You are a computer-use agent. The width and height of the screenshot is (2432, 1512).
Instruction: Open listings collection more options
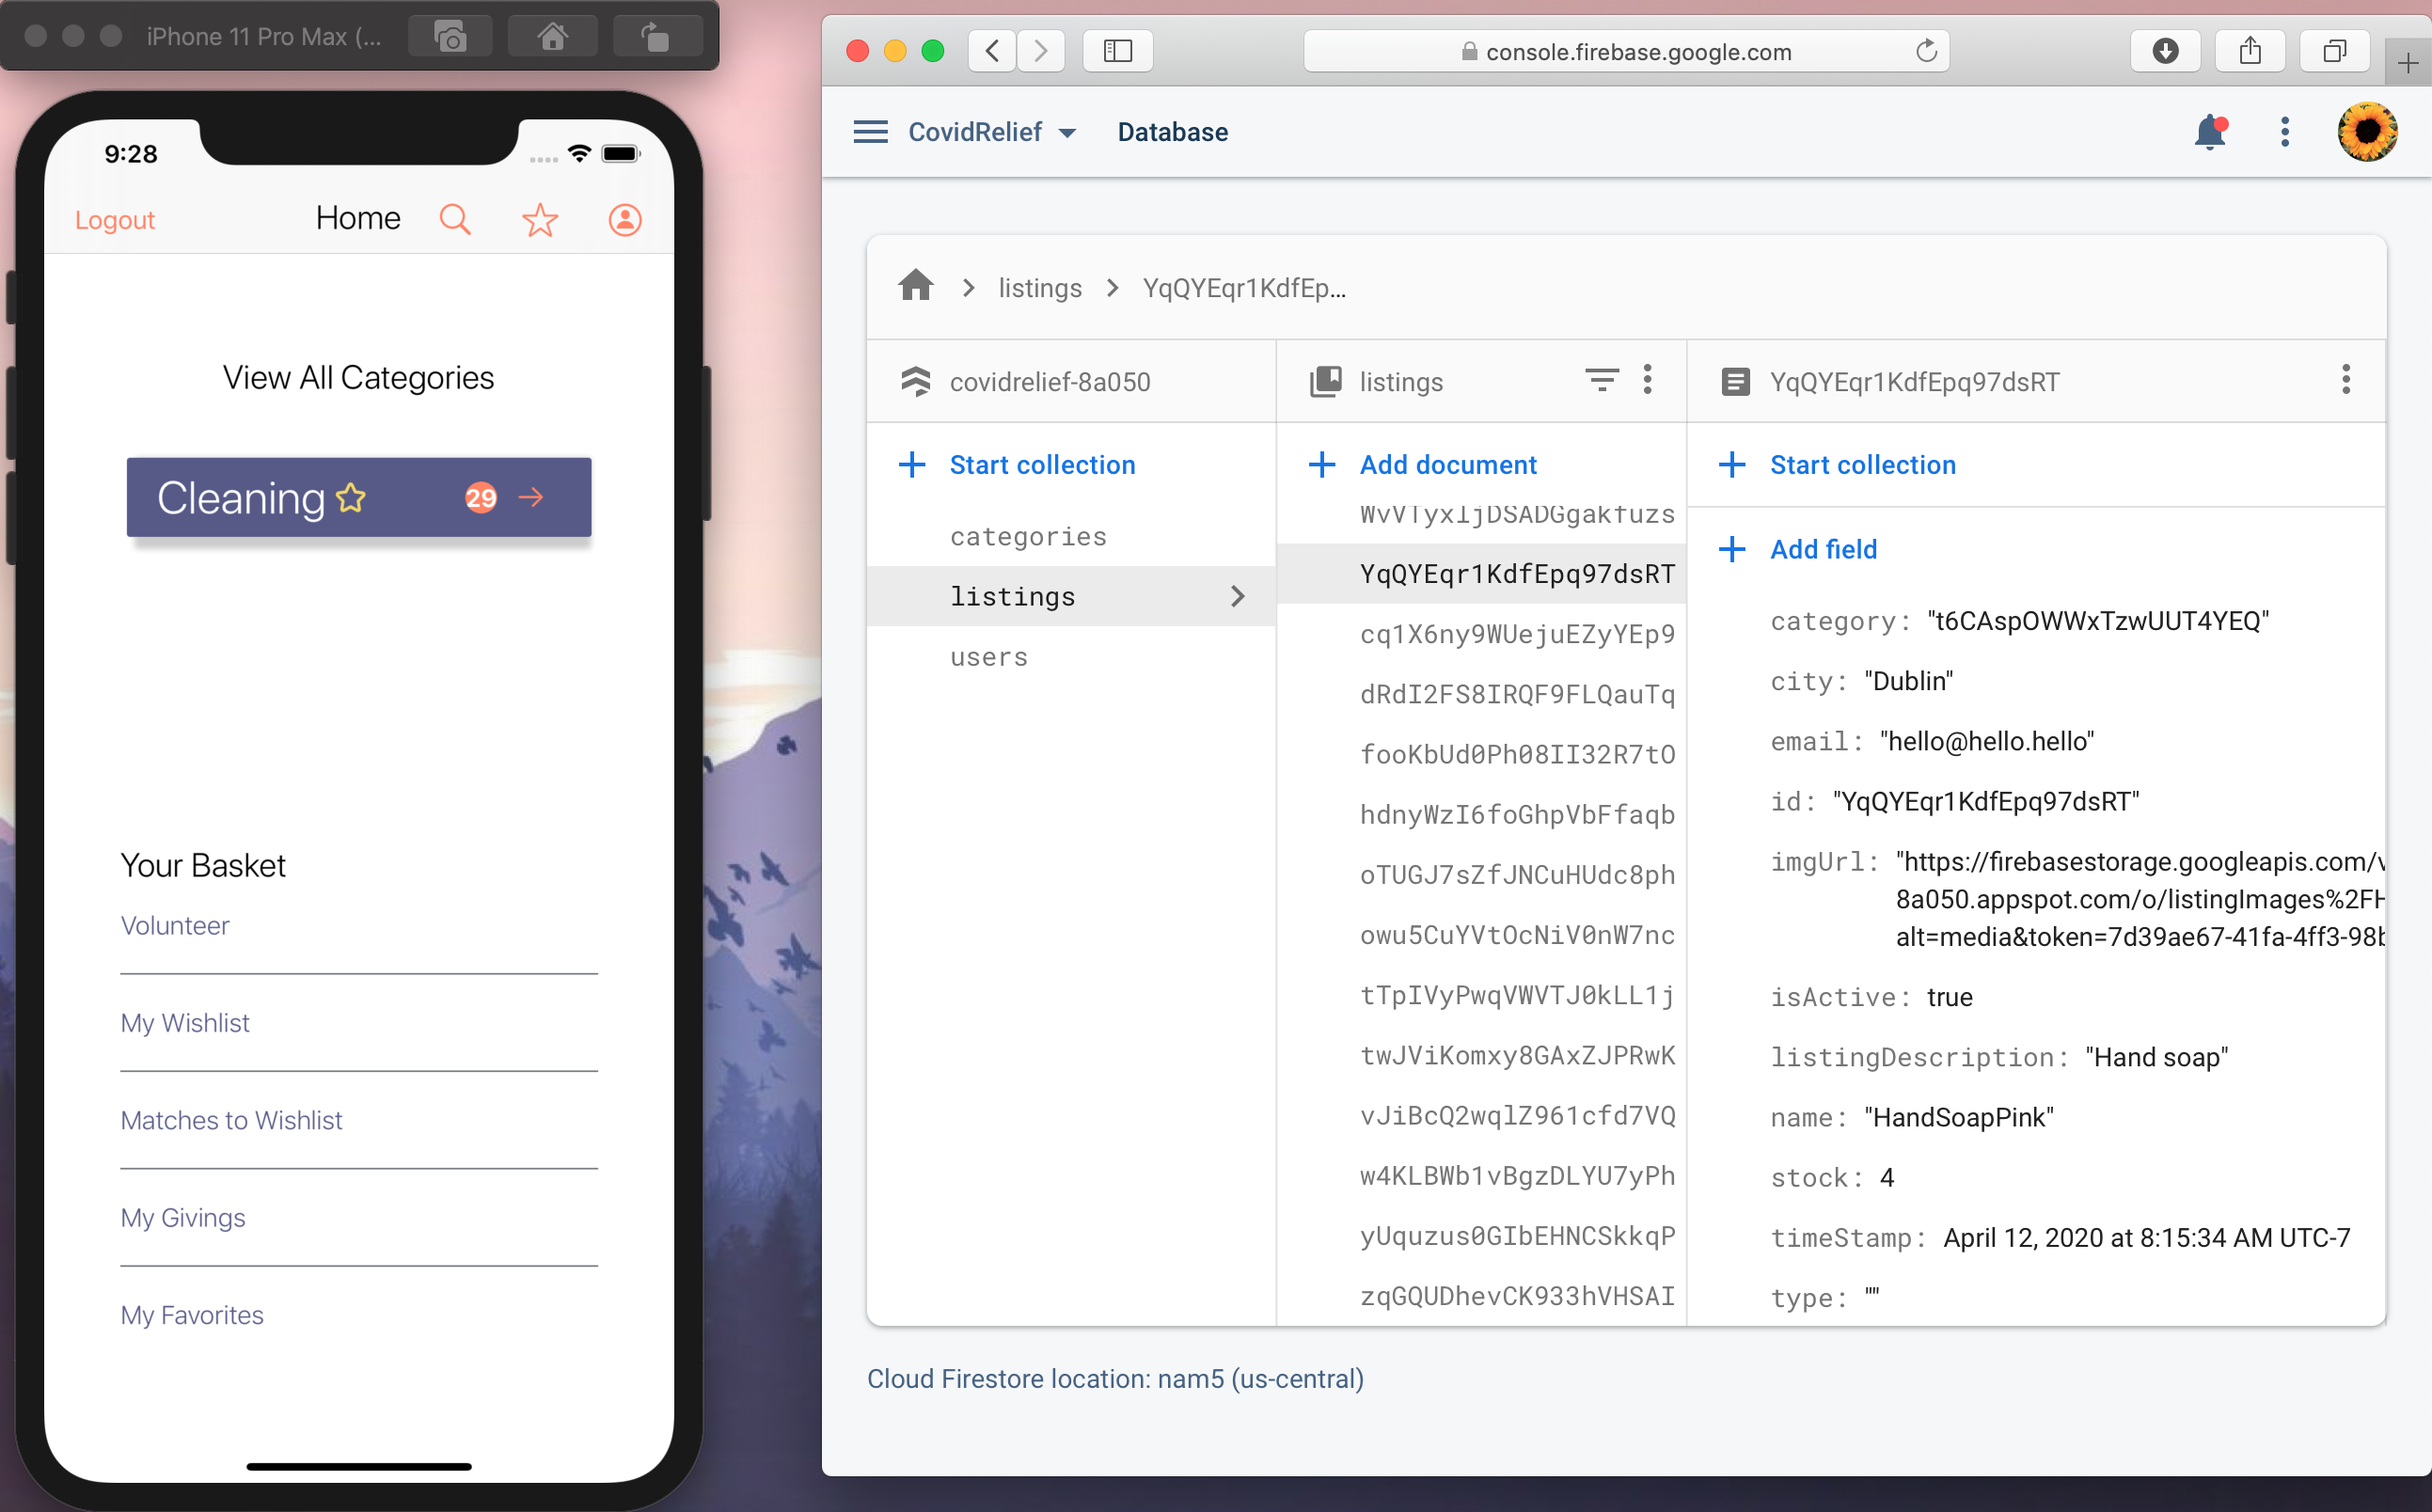1647,380
